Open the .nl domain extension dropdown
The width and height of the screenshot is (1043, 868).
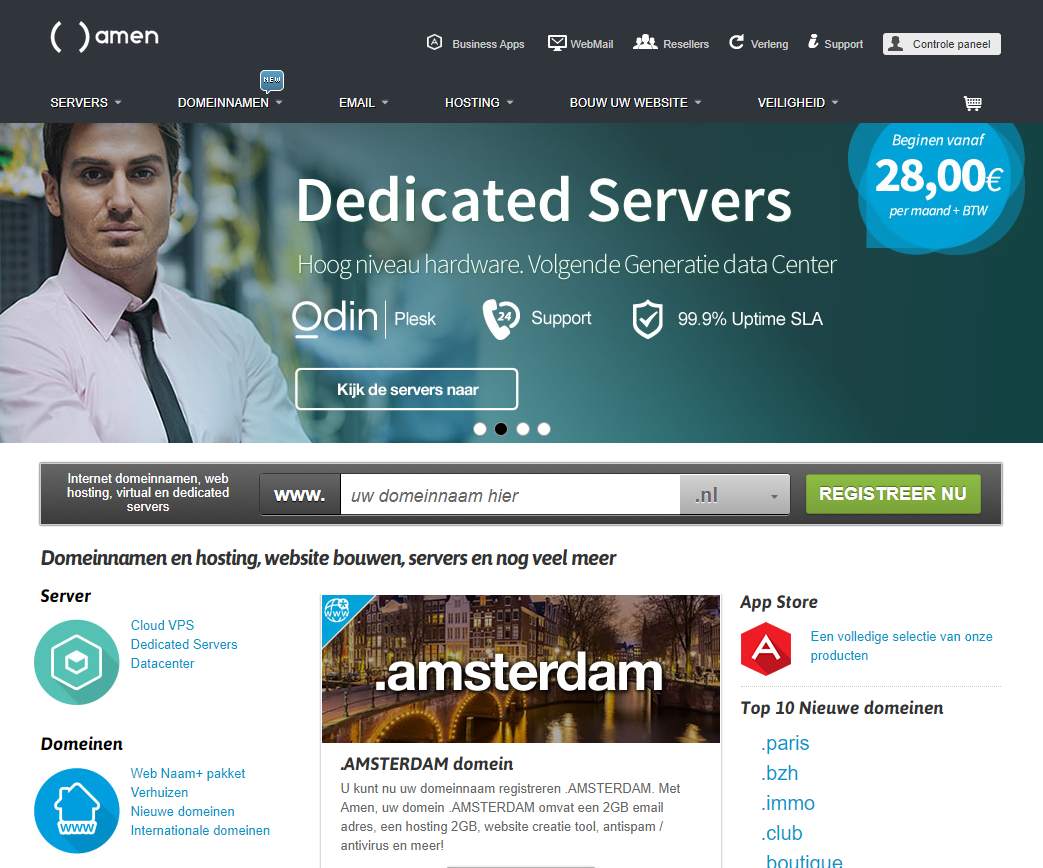pyautogui.click(x=735, y=495)
